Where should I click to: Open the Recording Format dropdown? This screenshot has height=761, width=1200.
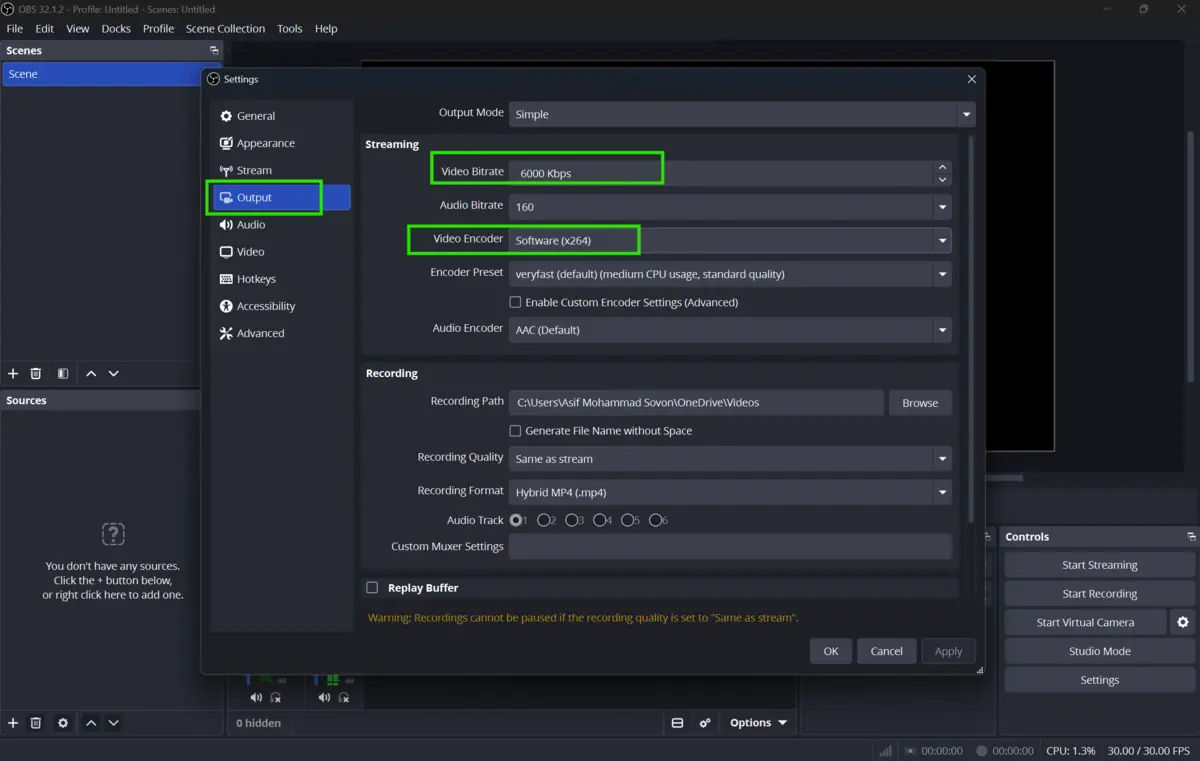730,492
